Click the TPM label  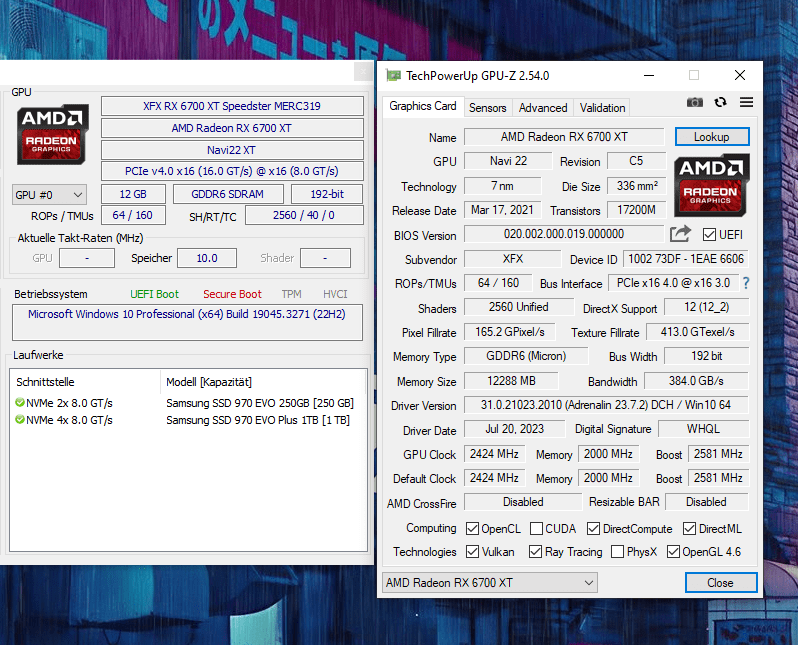292,294
